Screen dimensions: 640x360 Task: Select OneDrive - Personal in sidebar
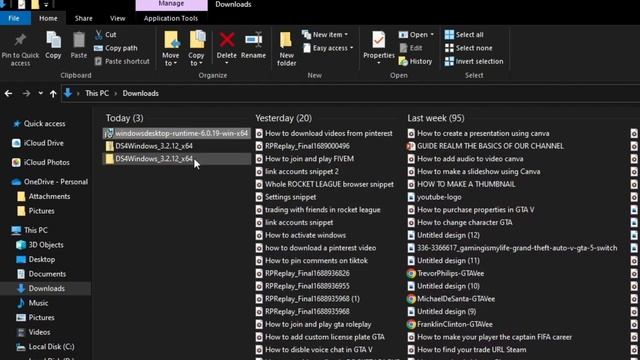56,182
